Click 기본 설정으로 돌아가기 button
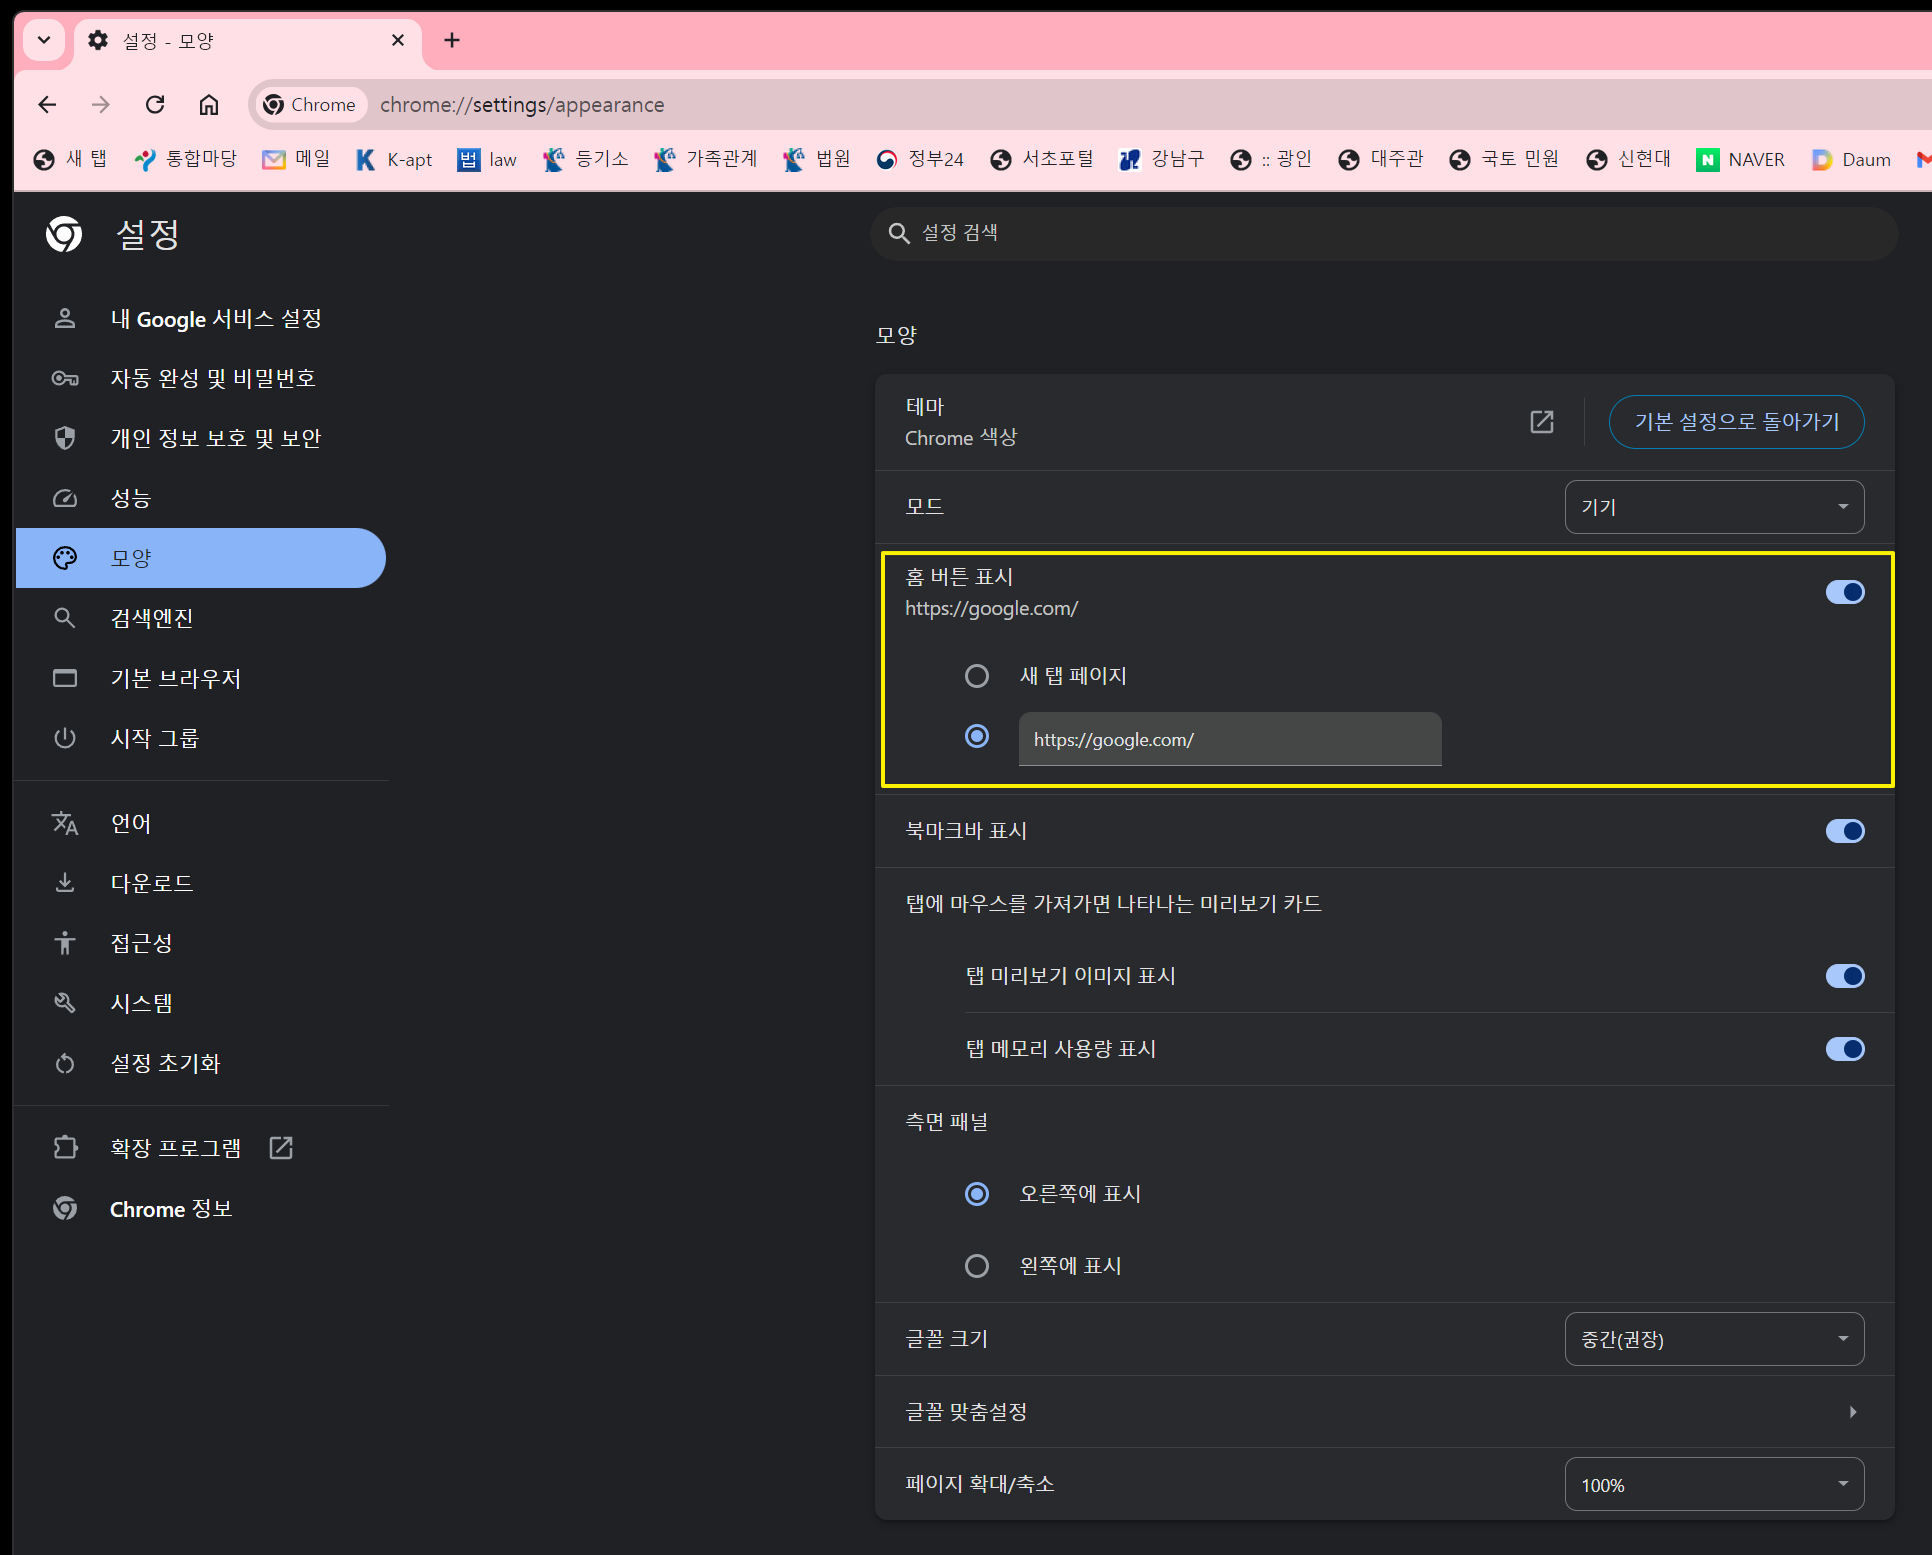Image resolution: width=1932 pixels, height=1555 pixels. (x=1736, y=422)
